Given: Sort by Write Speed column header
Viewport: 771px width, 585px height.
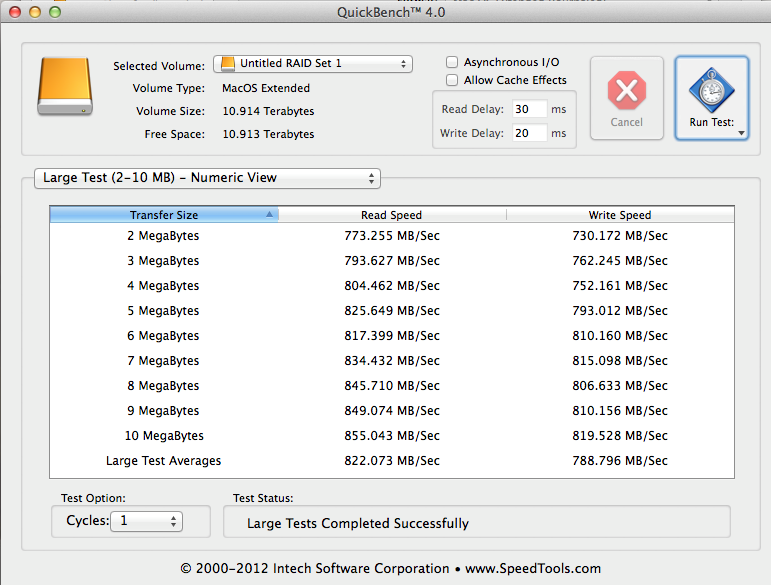Looking at the screenshot, I should pos(619,215).
